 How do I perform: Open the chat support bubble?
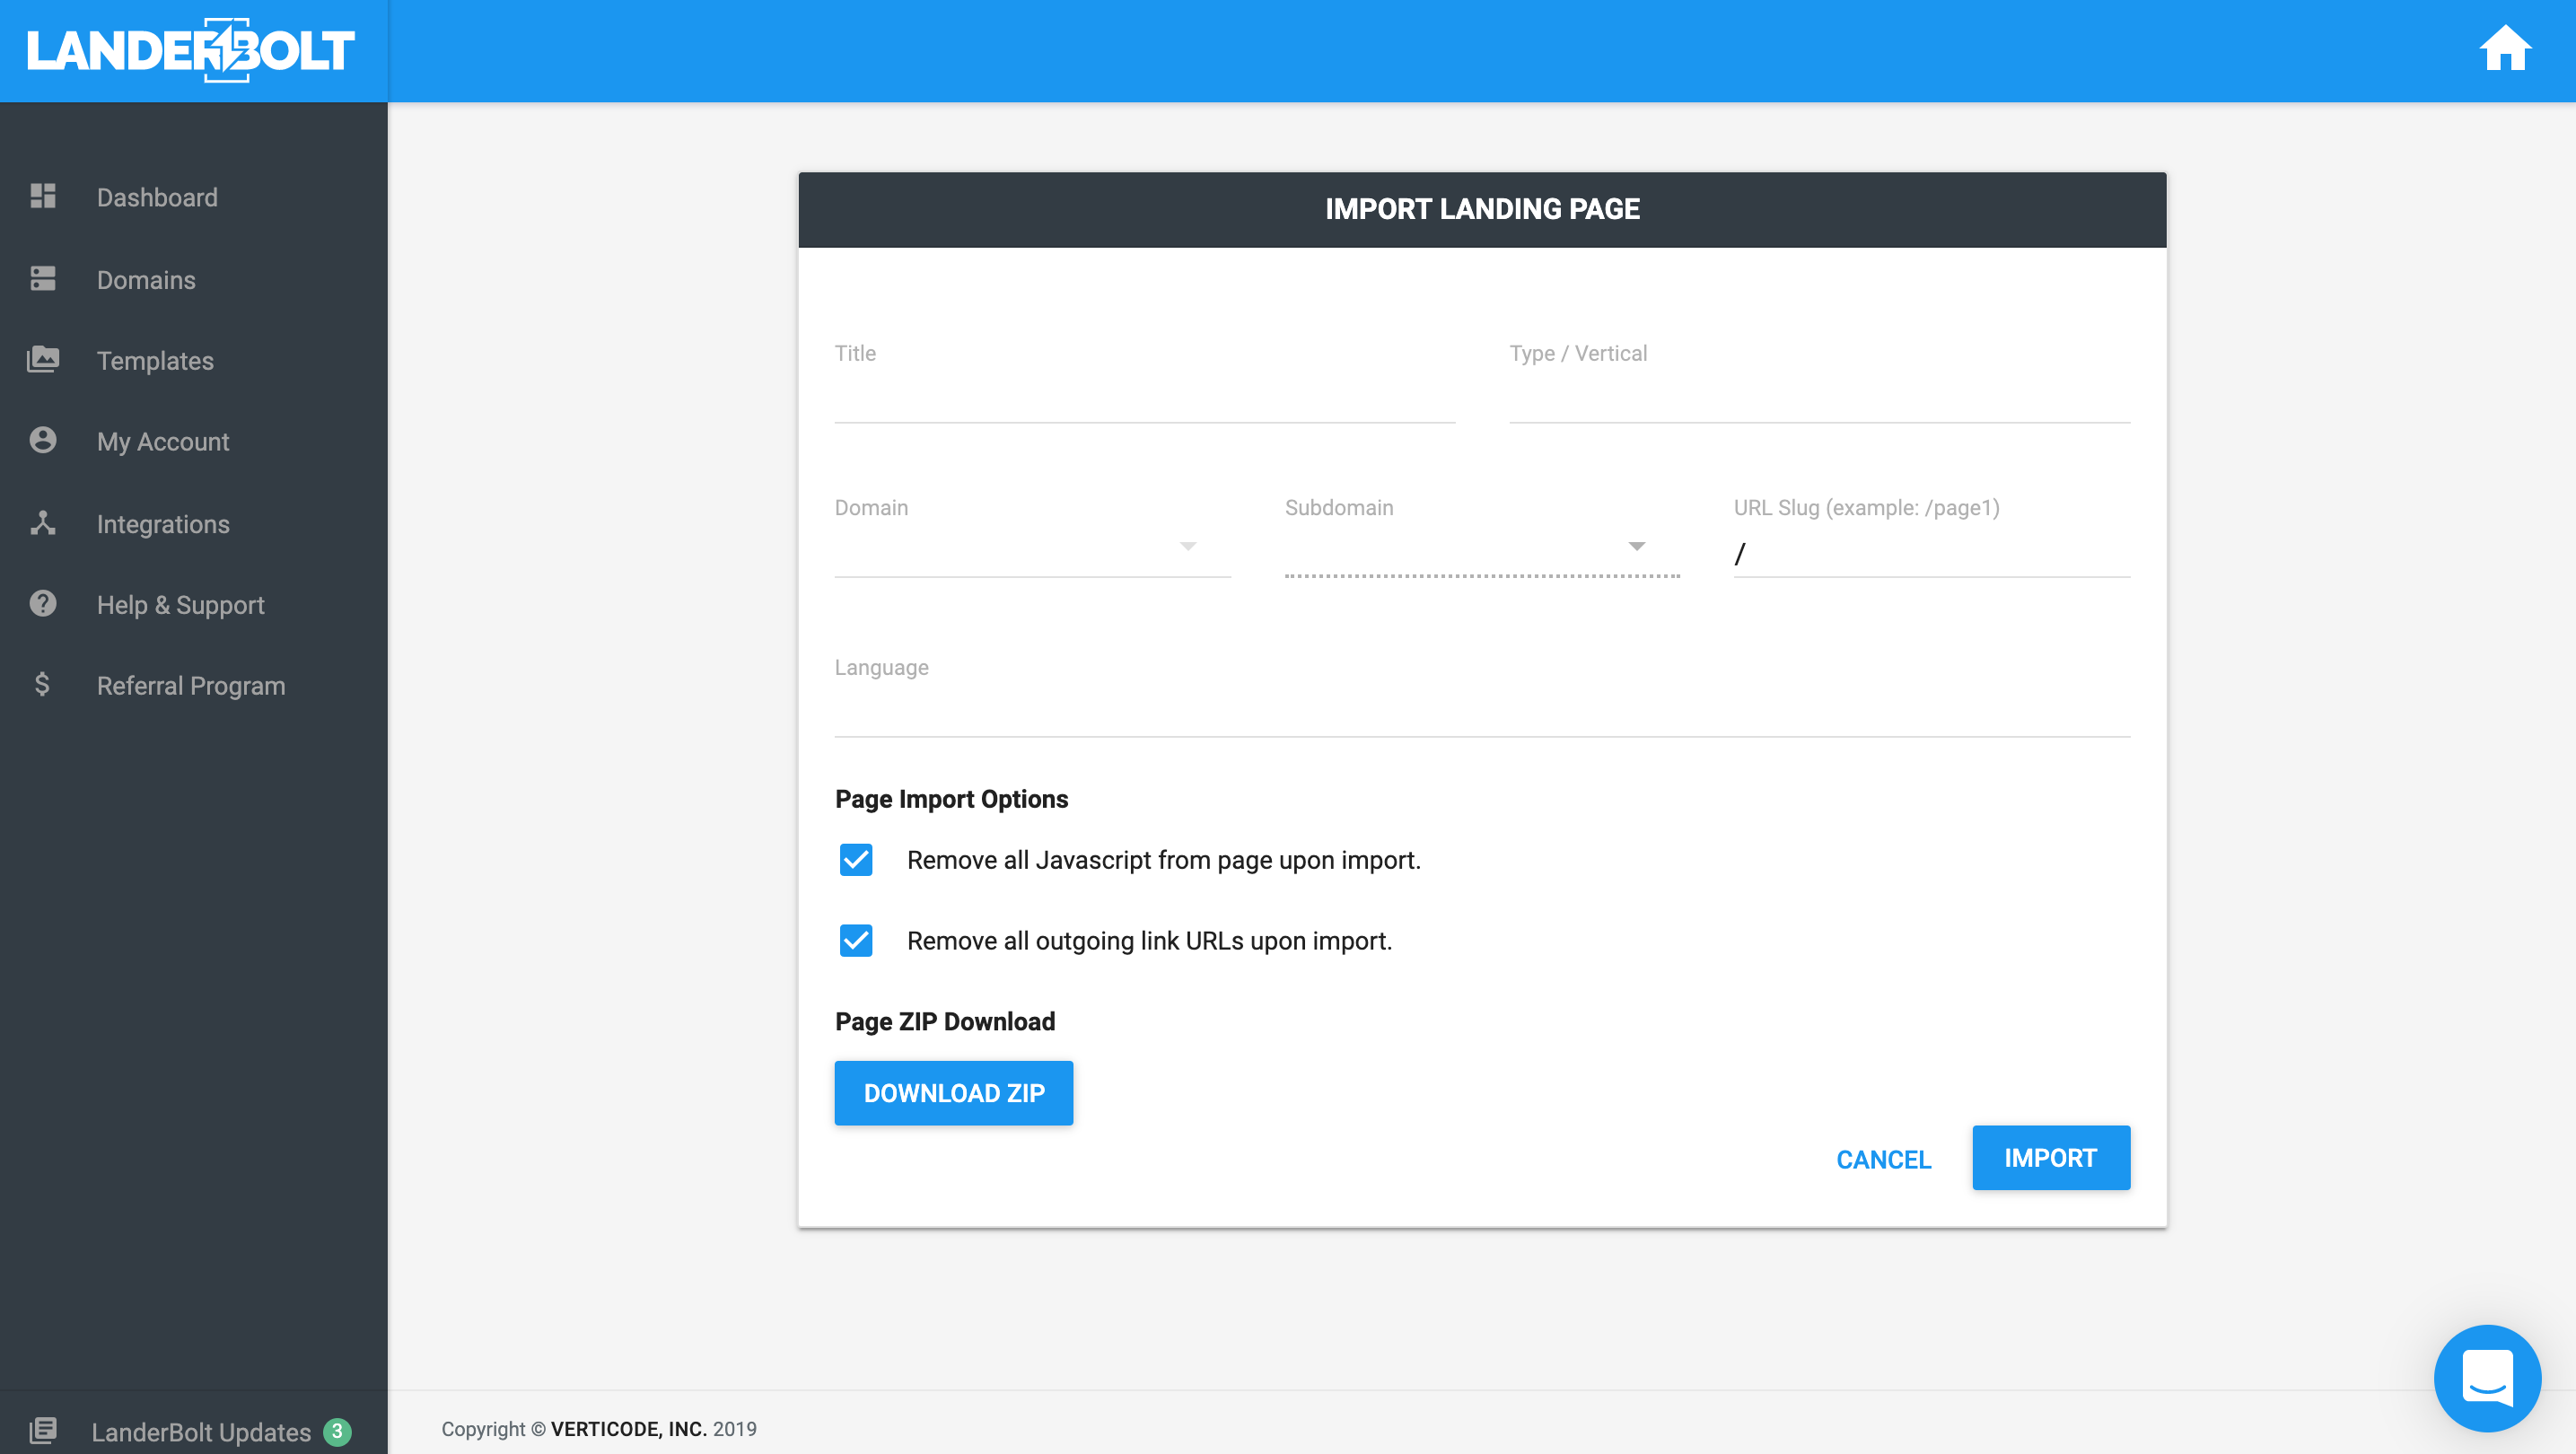(x=2486, y=1377)
